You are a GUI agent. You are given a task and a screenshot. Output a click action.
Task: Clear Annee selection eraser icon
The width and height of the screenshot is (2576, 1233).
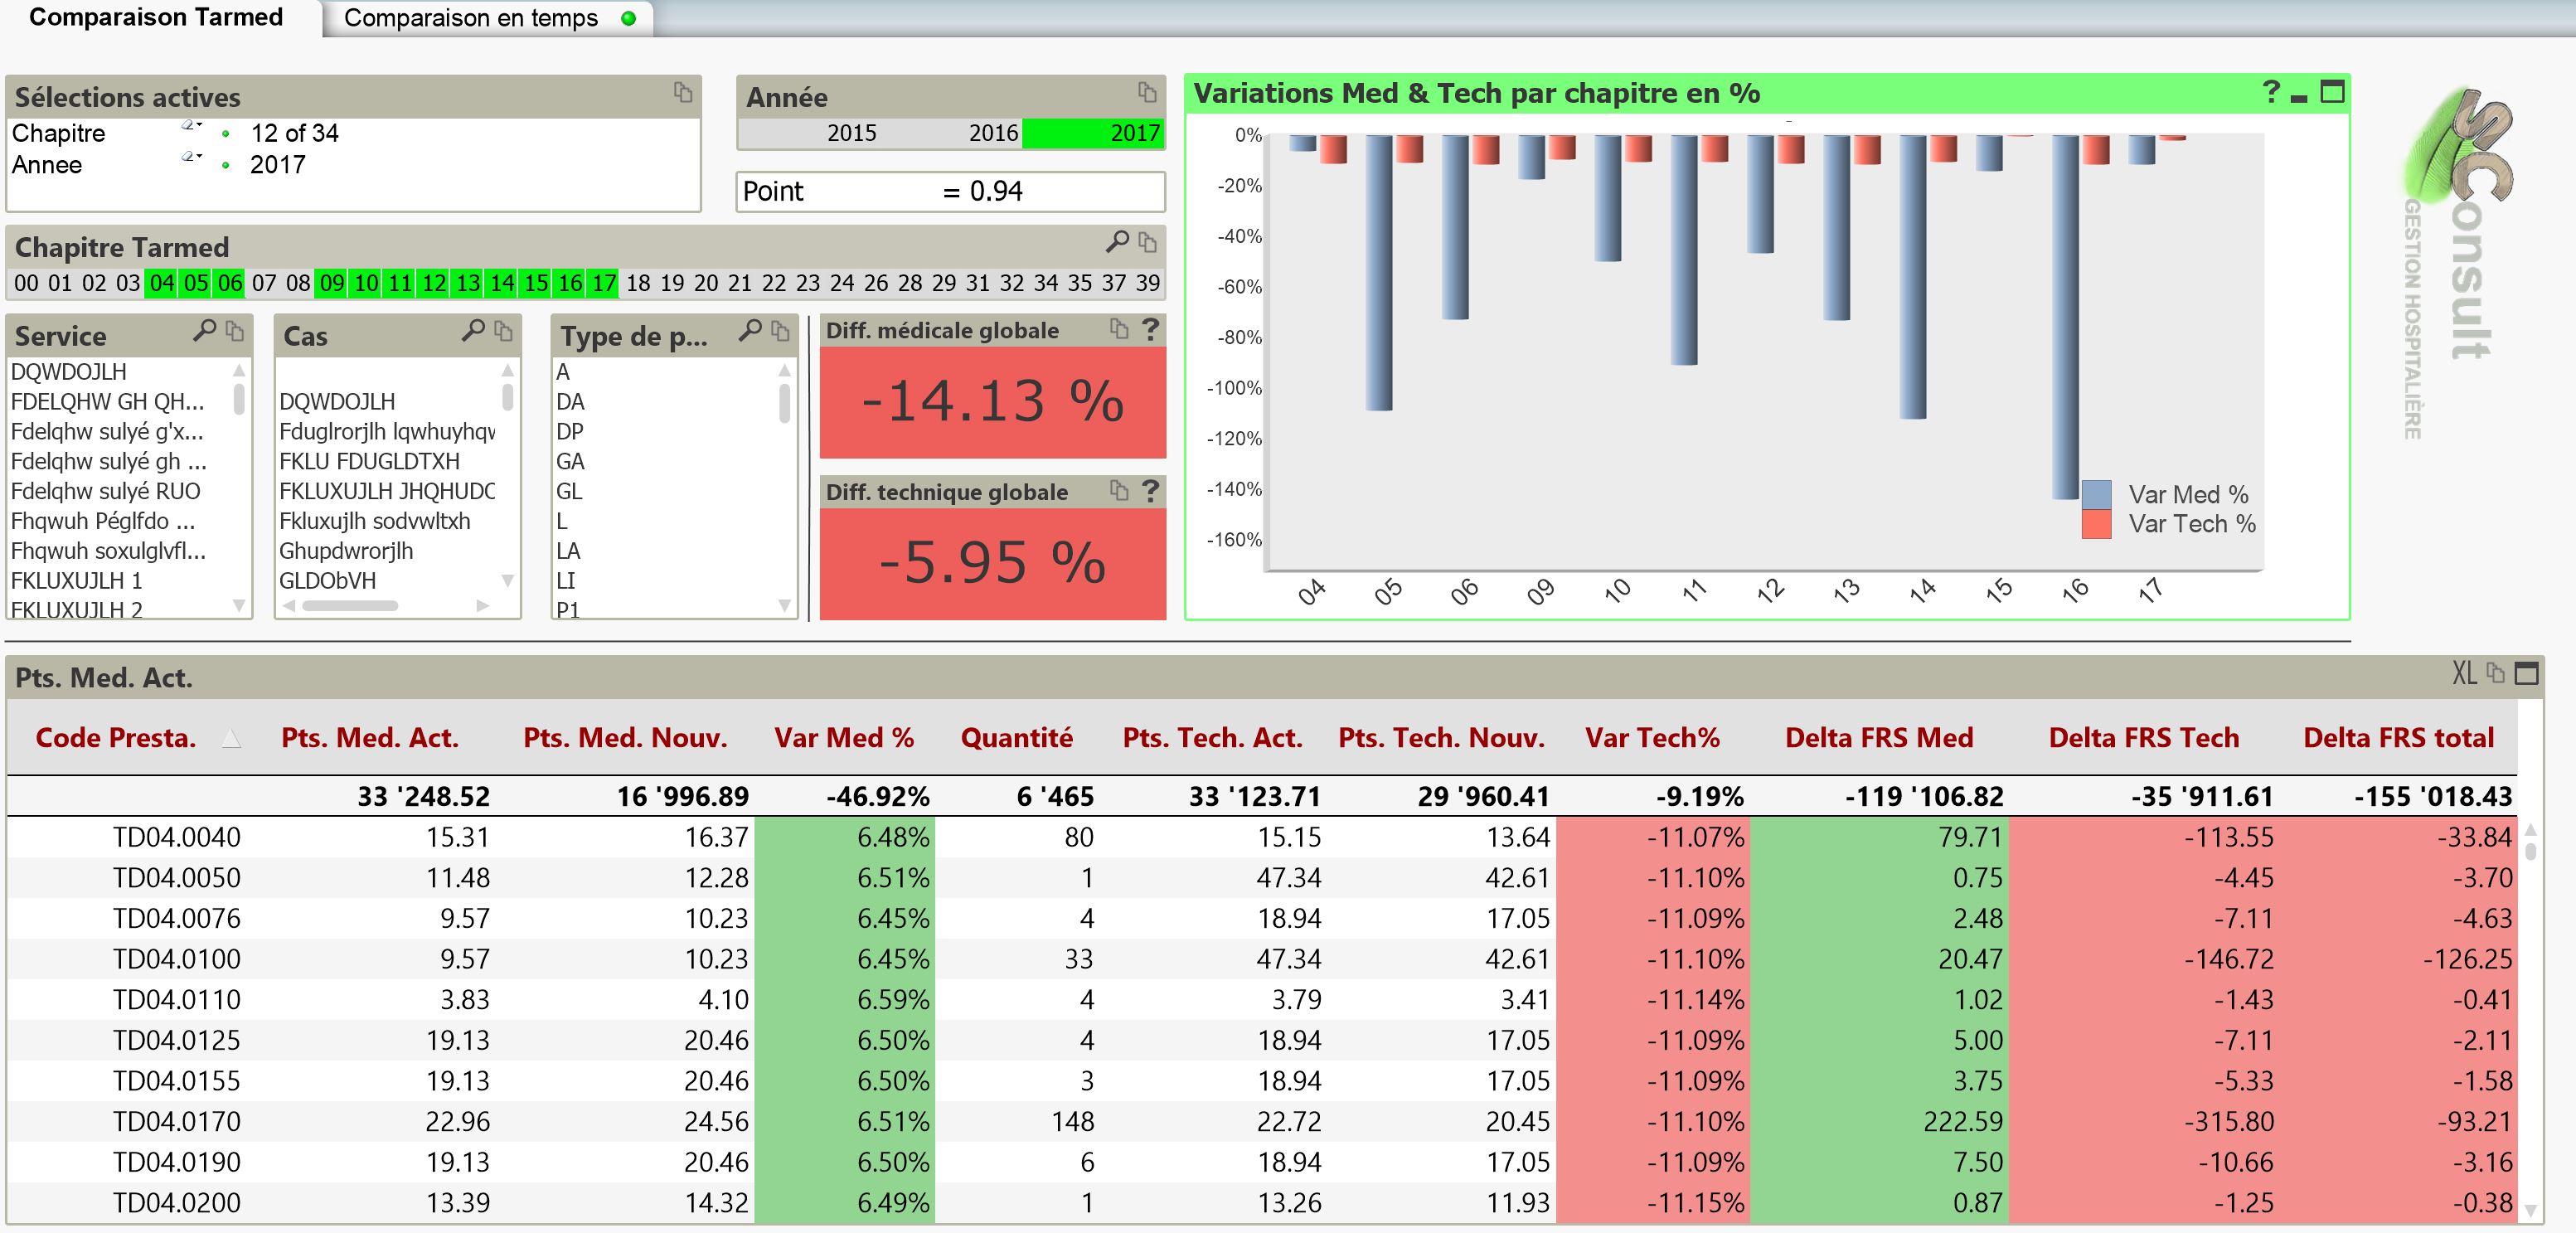(190, 157)
